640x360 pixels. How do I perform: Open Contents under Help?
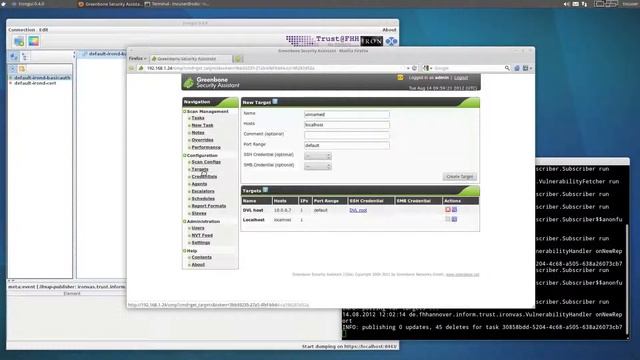point(202,258)
